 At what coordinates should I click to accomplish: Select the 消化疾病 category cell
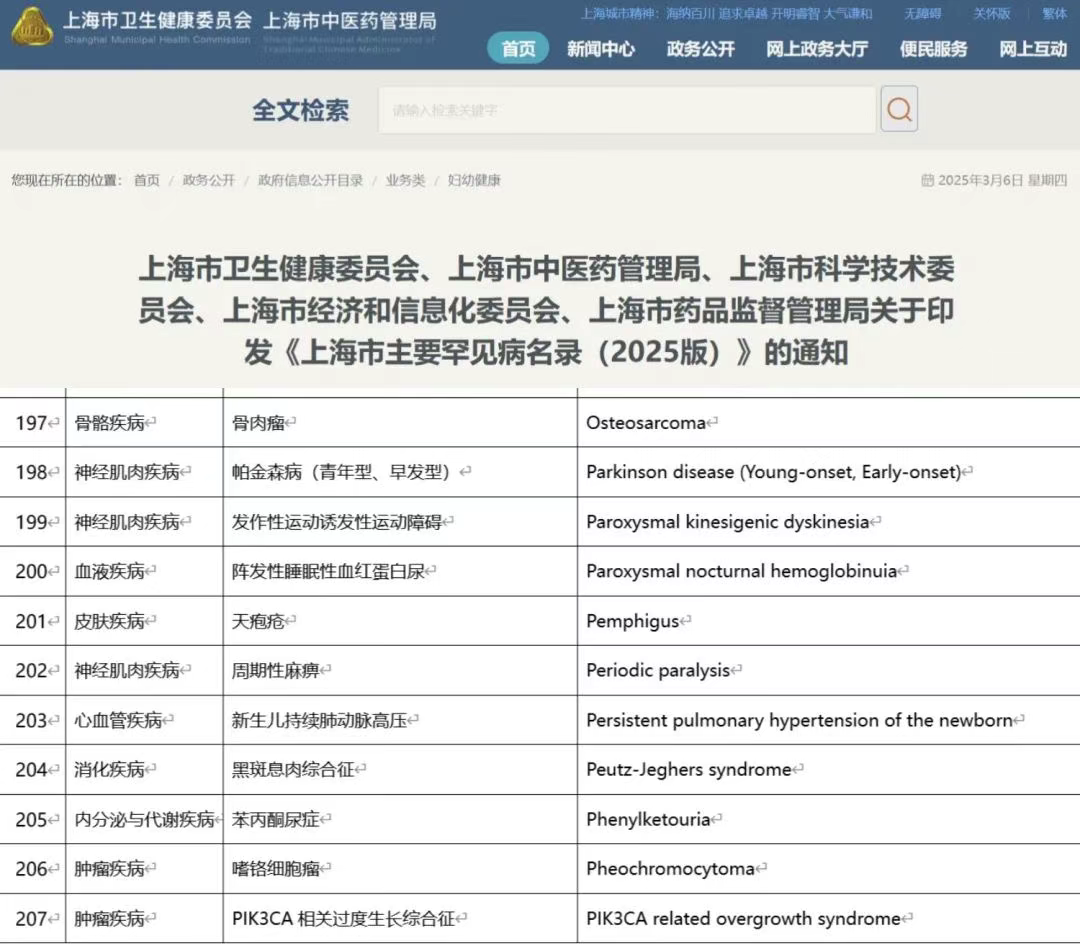click(x=145, y=770)
